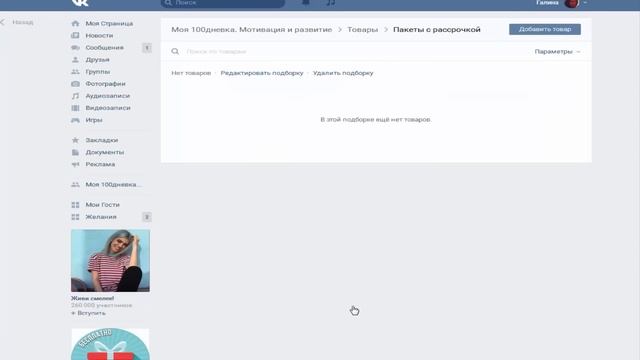
Task: Click the Сообщения unread counter badge
Action: pyautogui.click(x=147, y=48)
